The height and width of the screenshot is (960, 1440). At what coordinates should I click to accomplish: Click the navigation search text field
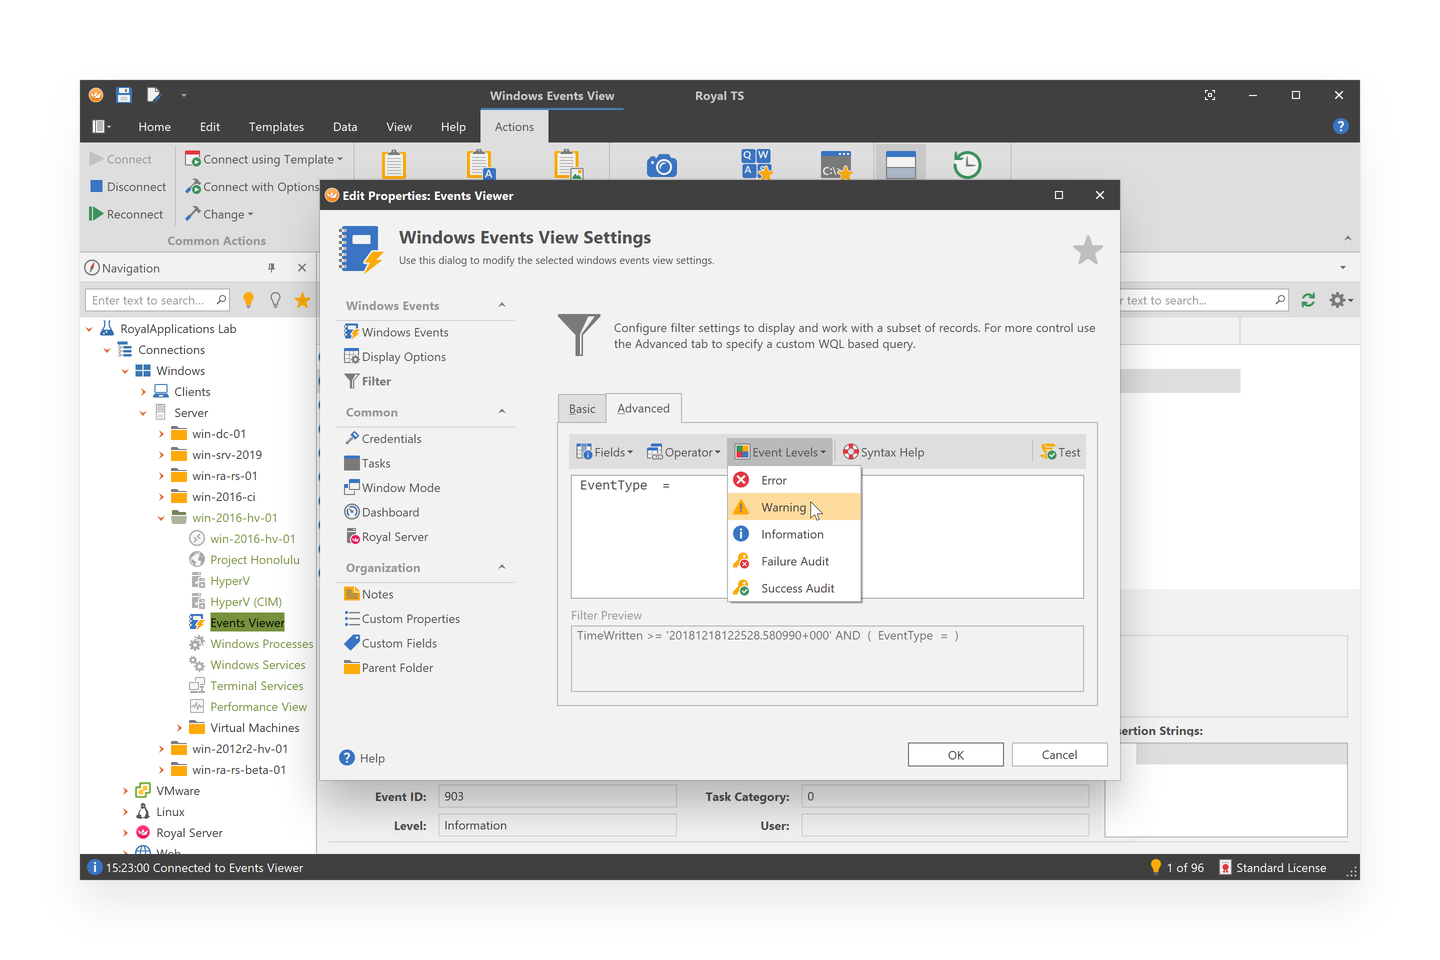tap(150, 299)
